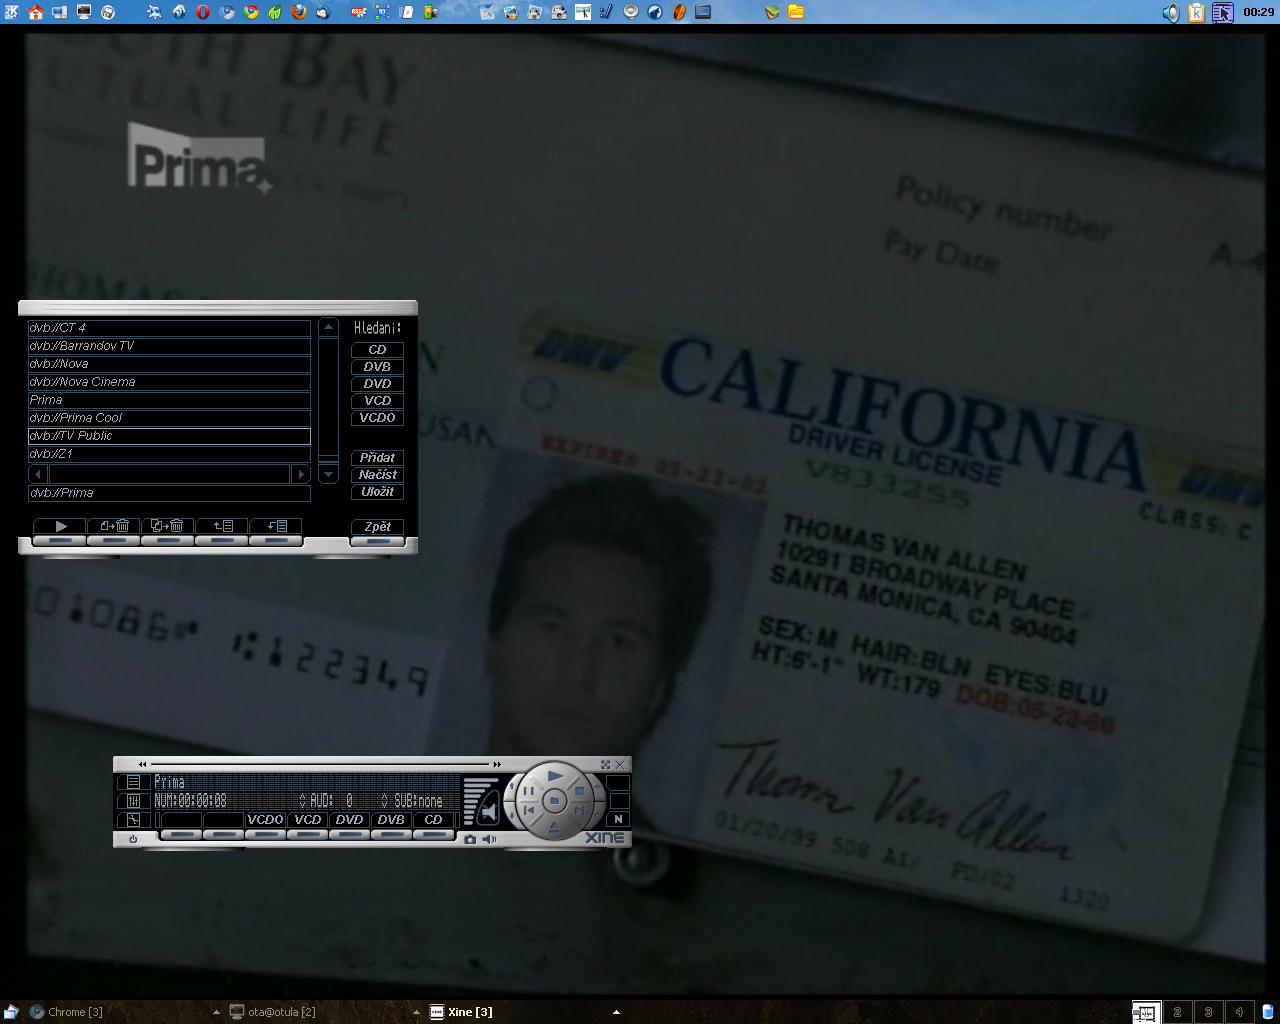The height and width of the screenshot is (1024, 1280).
Task: Click the Načíst button
Action: (377, 474)
